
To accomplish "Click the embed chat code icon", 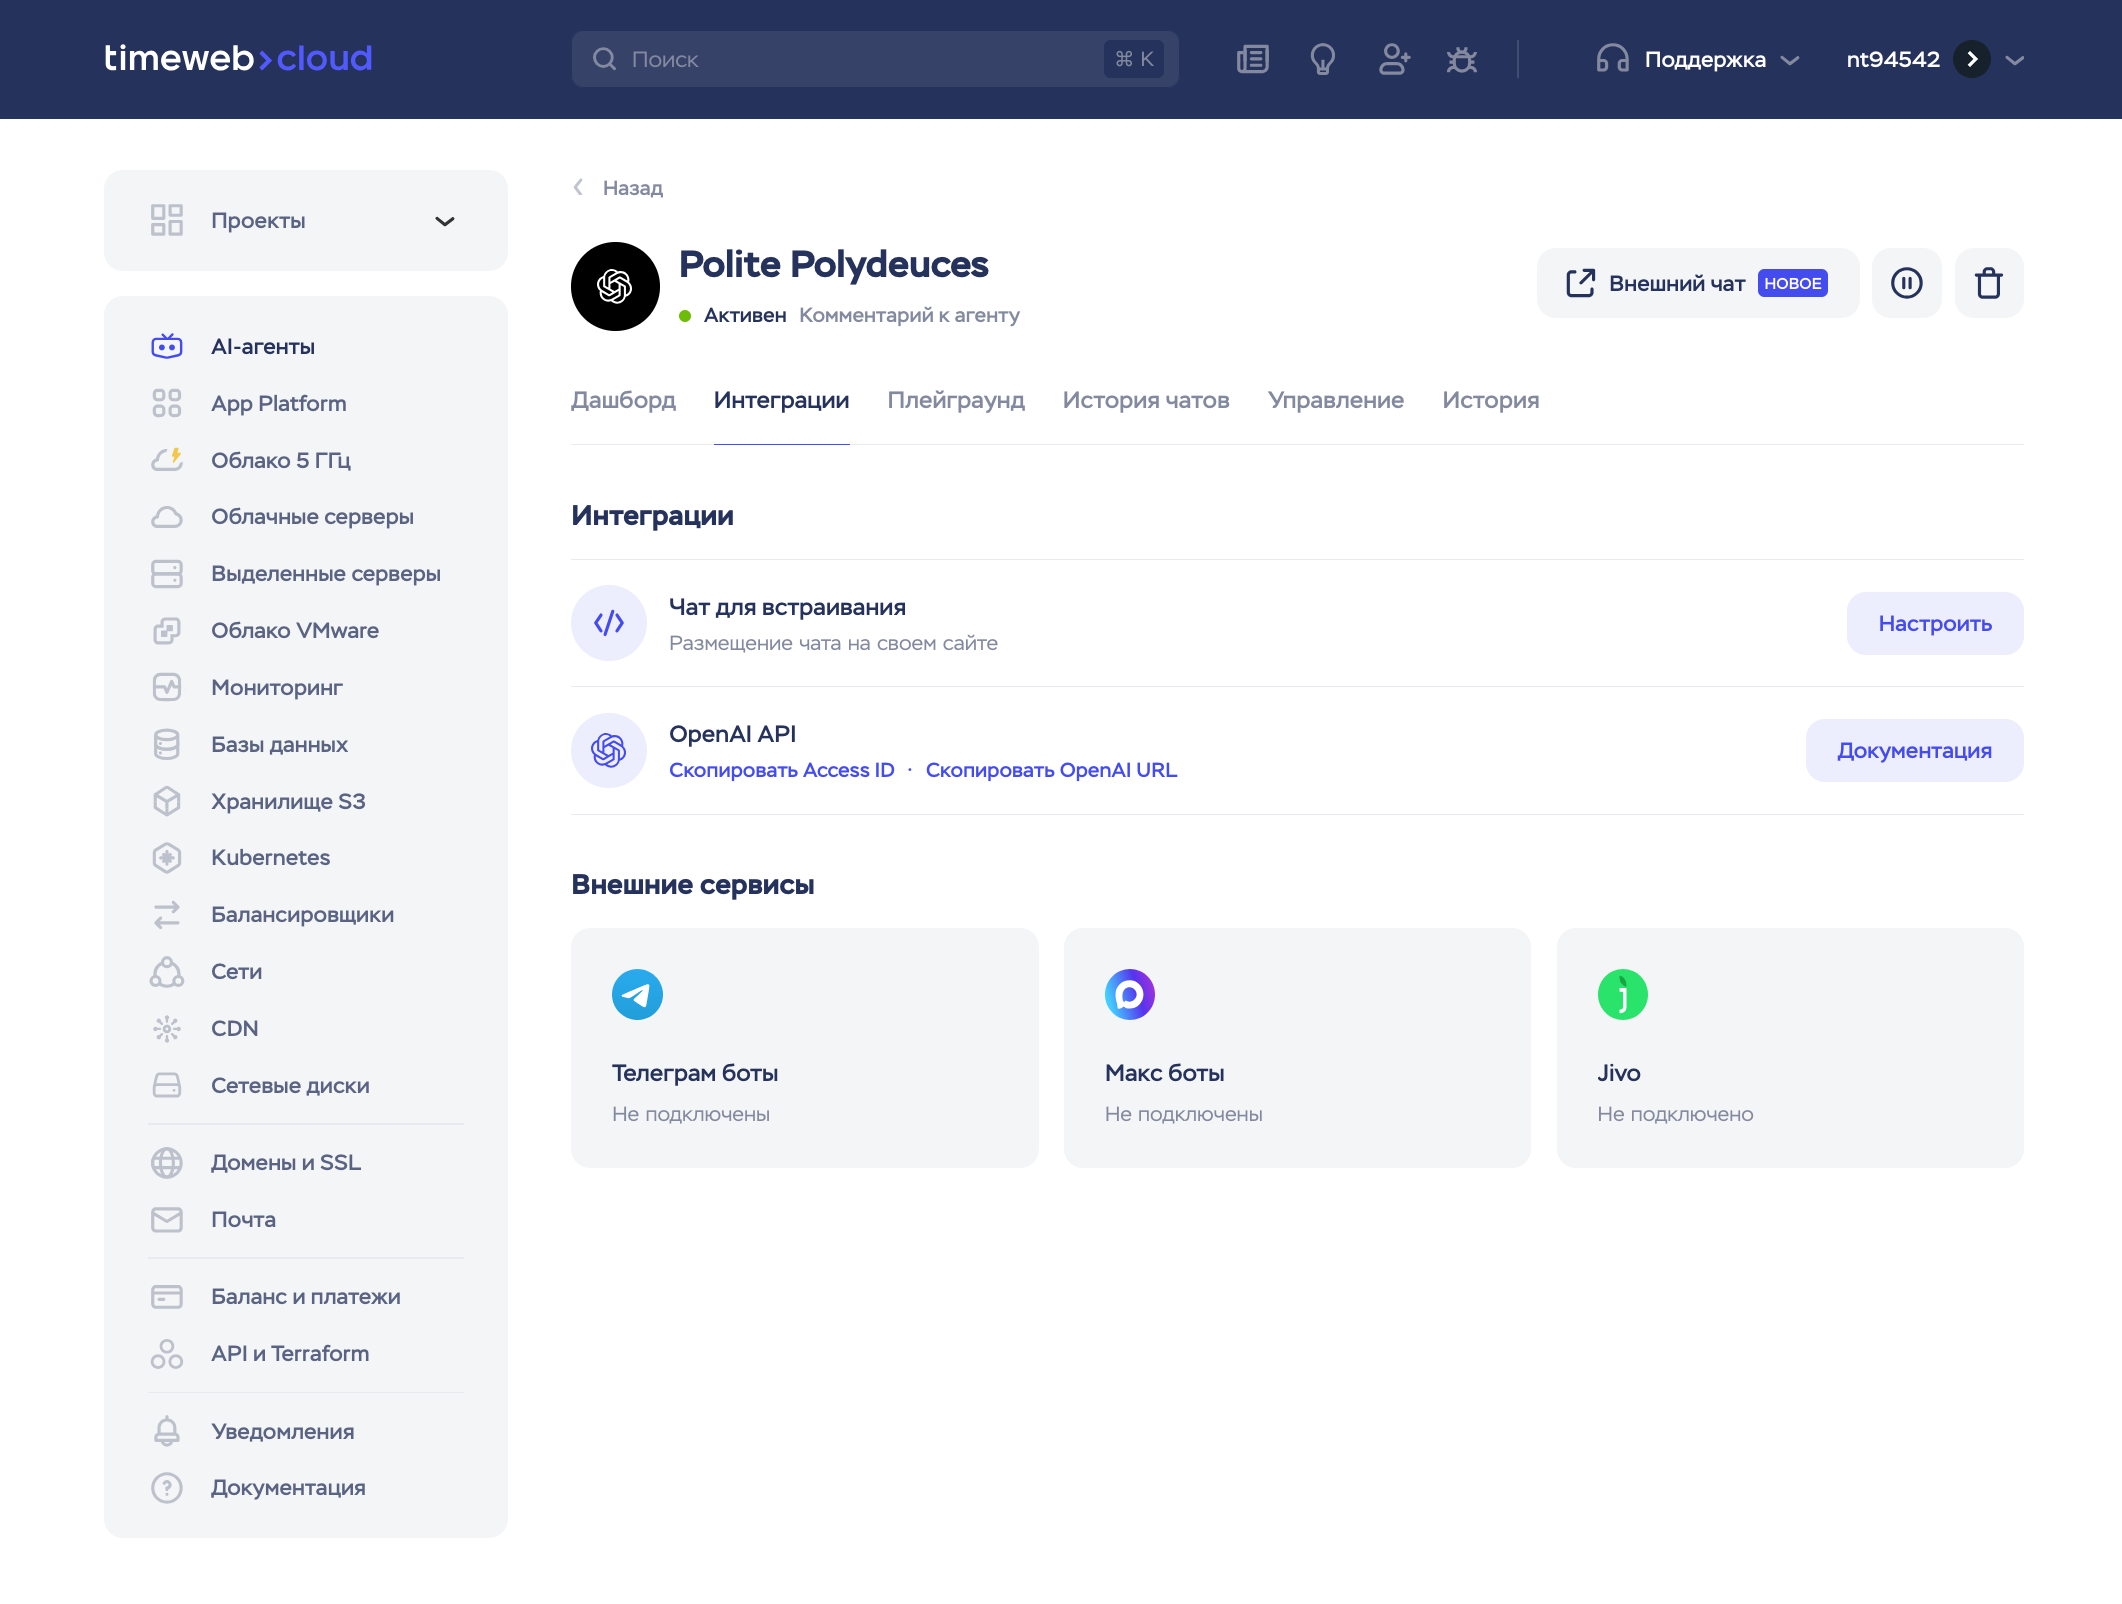I will [x=608, y=623].
